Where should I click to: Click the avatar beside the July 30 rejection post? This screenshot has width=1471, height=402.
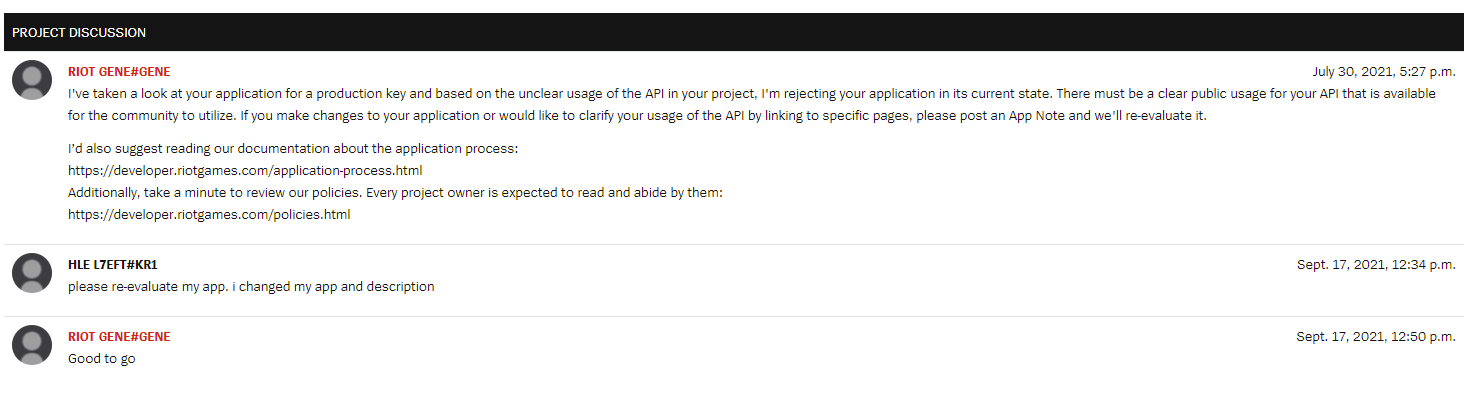click(32, 80)
